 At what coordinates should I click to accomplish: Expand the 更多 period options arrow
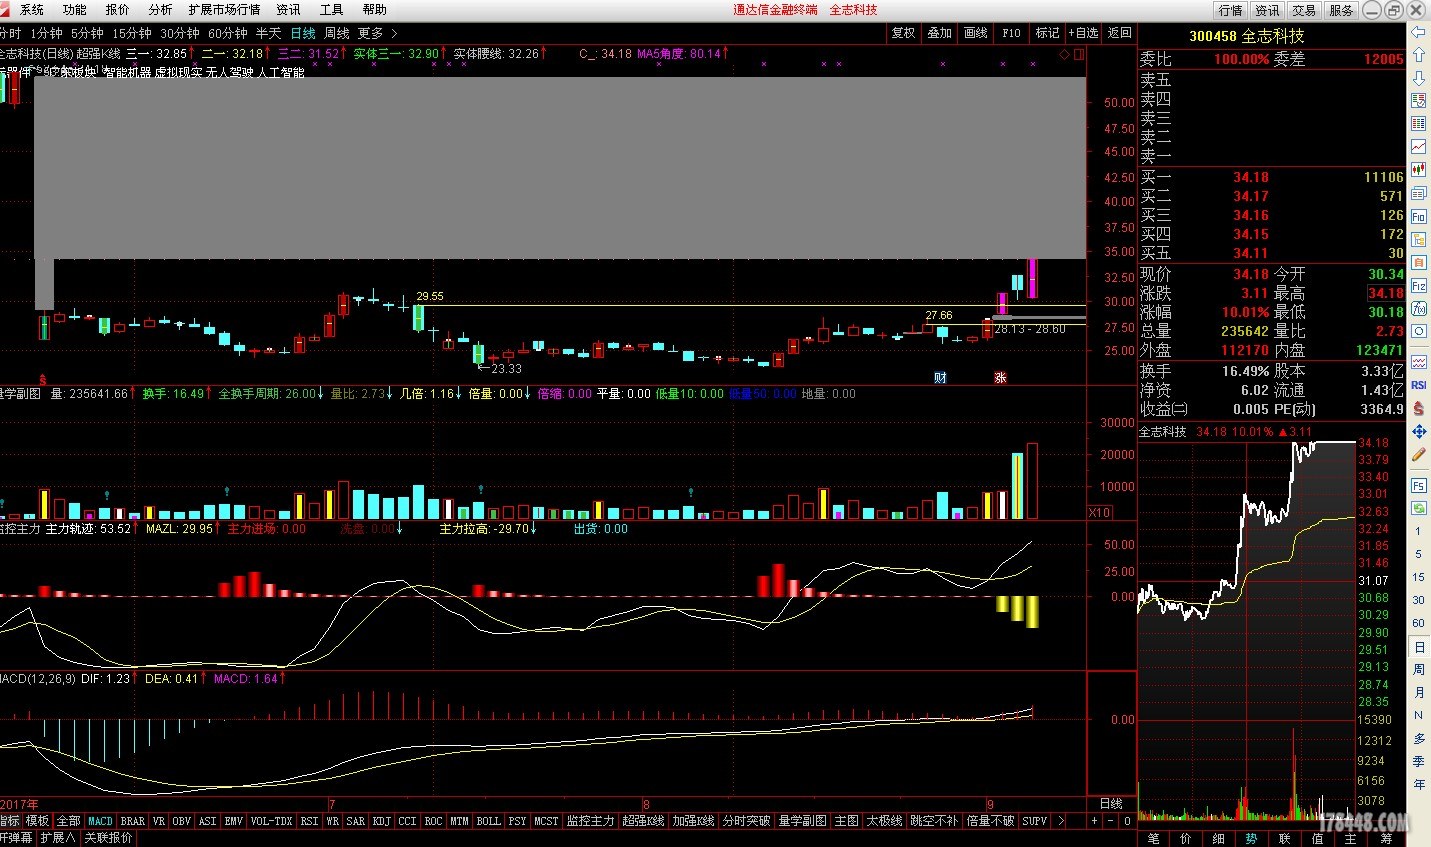click(x=393, y=34)
